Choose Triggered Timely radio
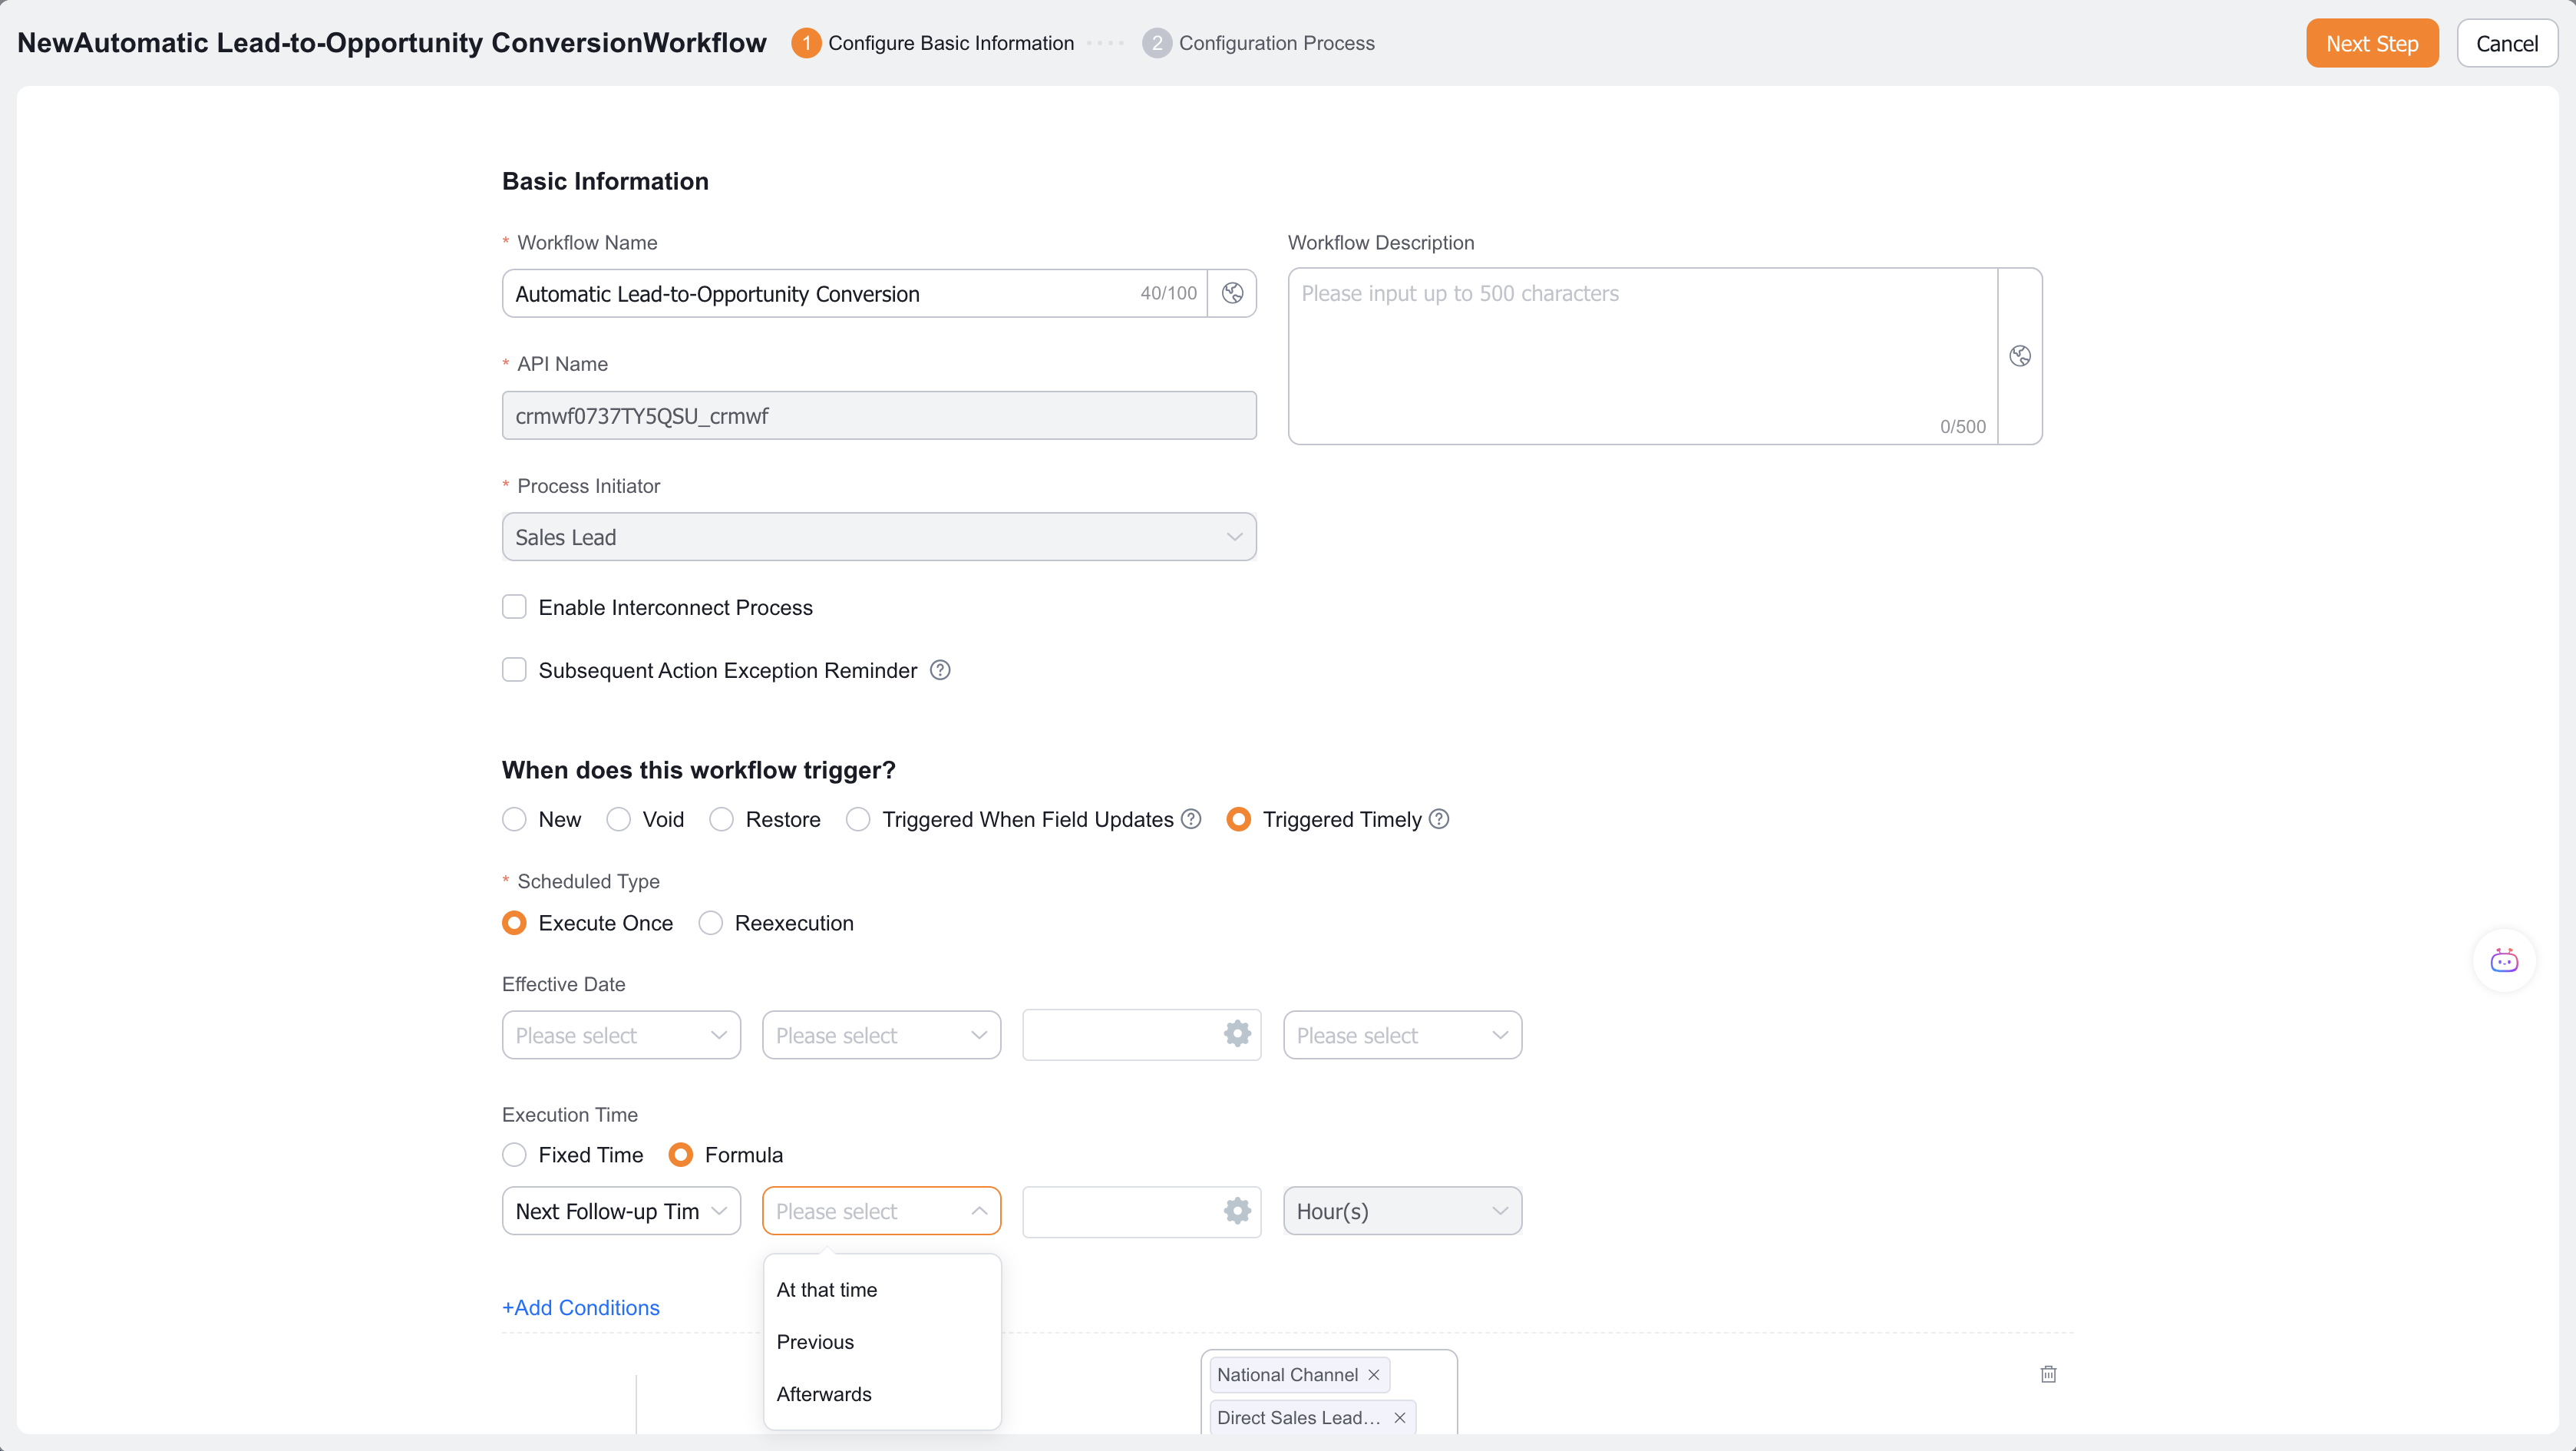The width and height of the screenshot is (2576, 1451). [x=1238, y=819]
